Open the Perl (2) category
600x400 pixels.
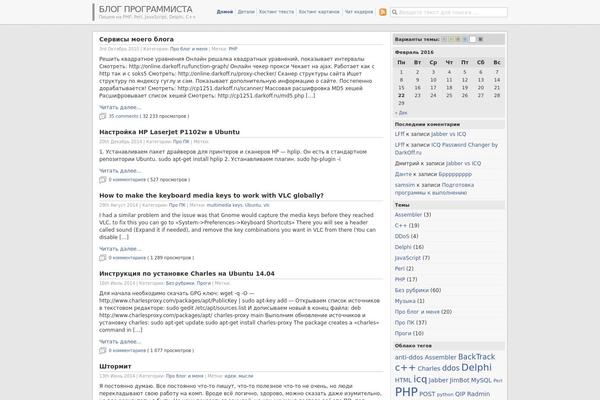pos(399,269)
